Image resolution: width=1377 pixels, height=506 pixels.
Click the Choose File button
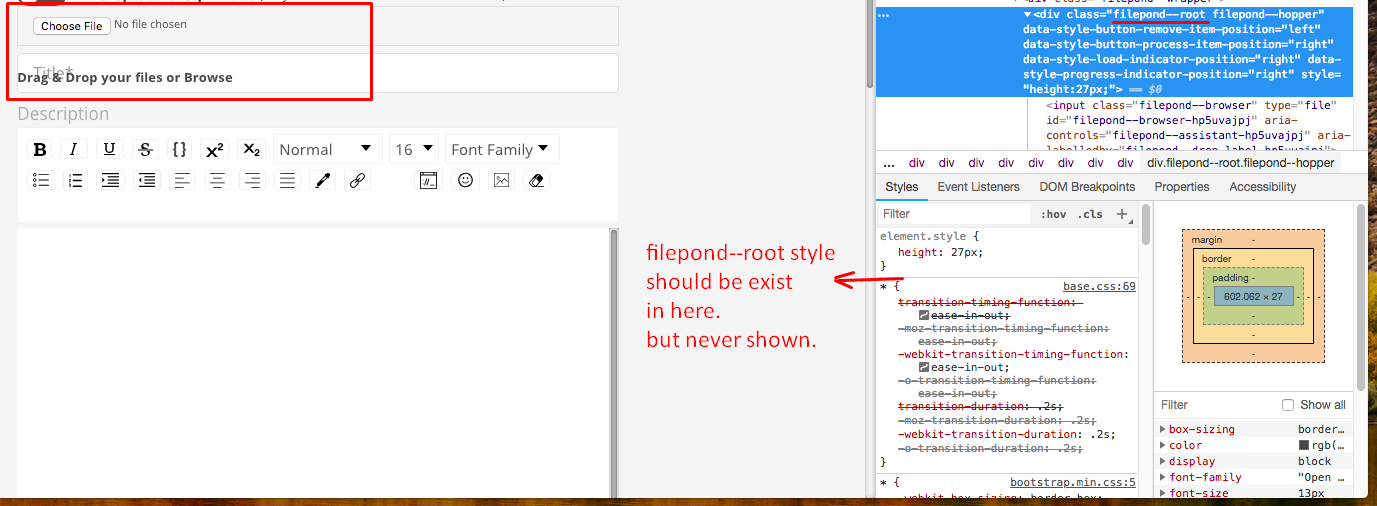[x=72, y=26]
